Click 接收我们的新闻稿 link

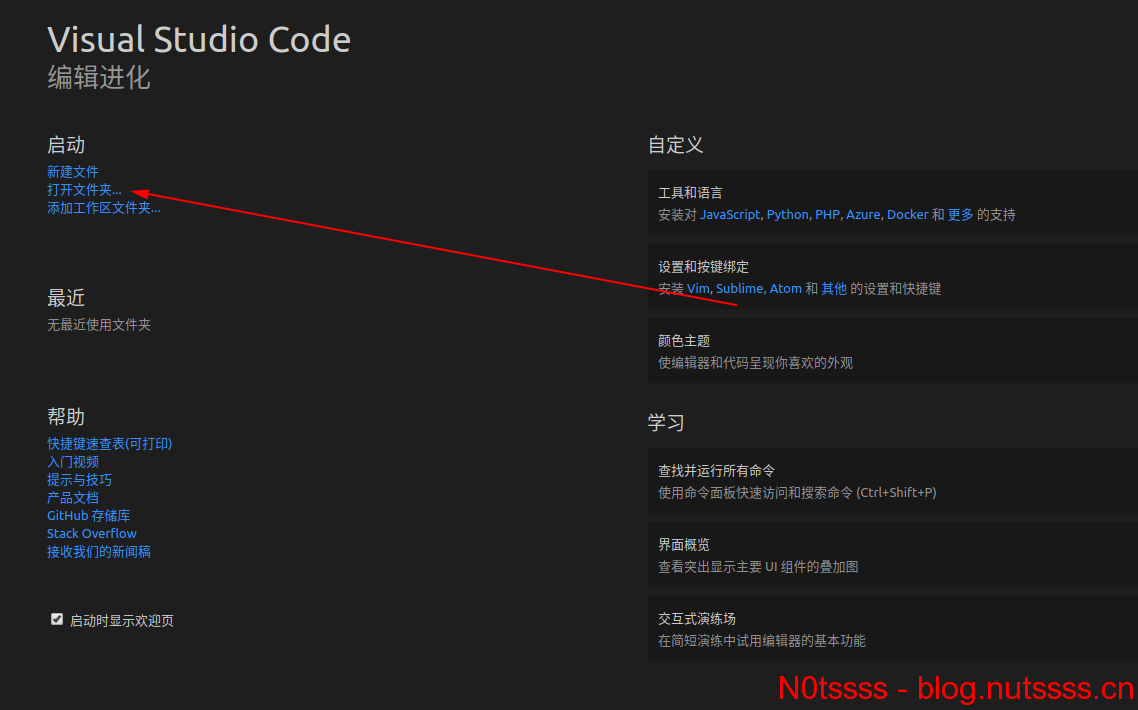click(99, 552)
